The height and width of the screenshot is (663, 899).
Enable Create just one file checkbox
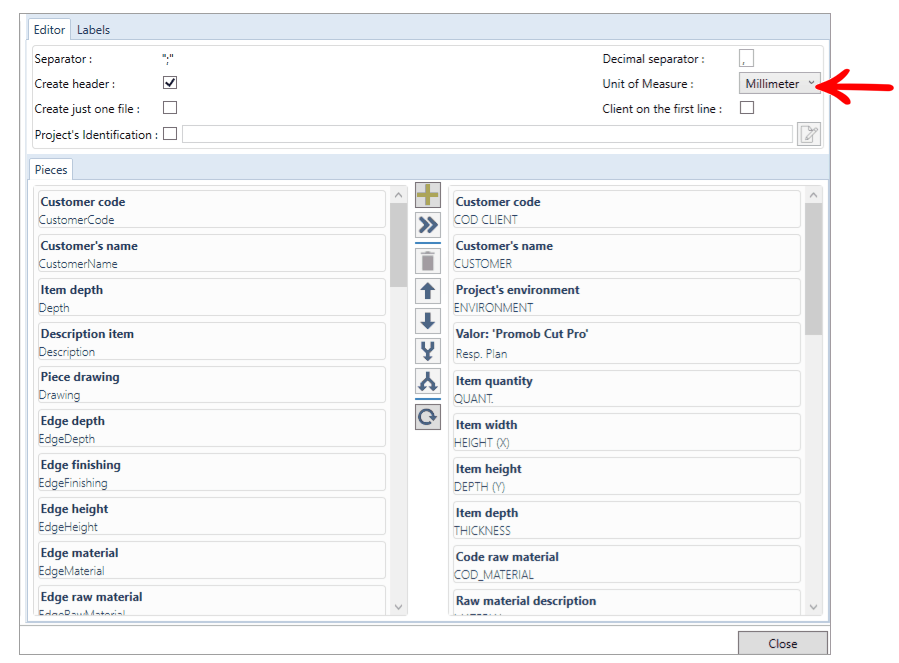pyautogui.click(x=170, y=108)
